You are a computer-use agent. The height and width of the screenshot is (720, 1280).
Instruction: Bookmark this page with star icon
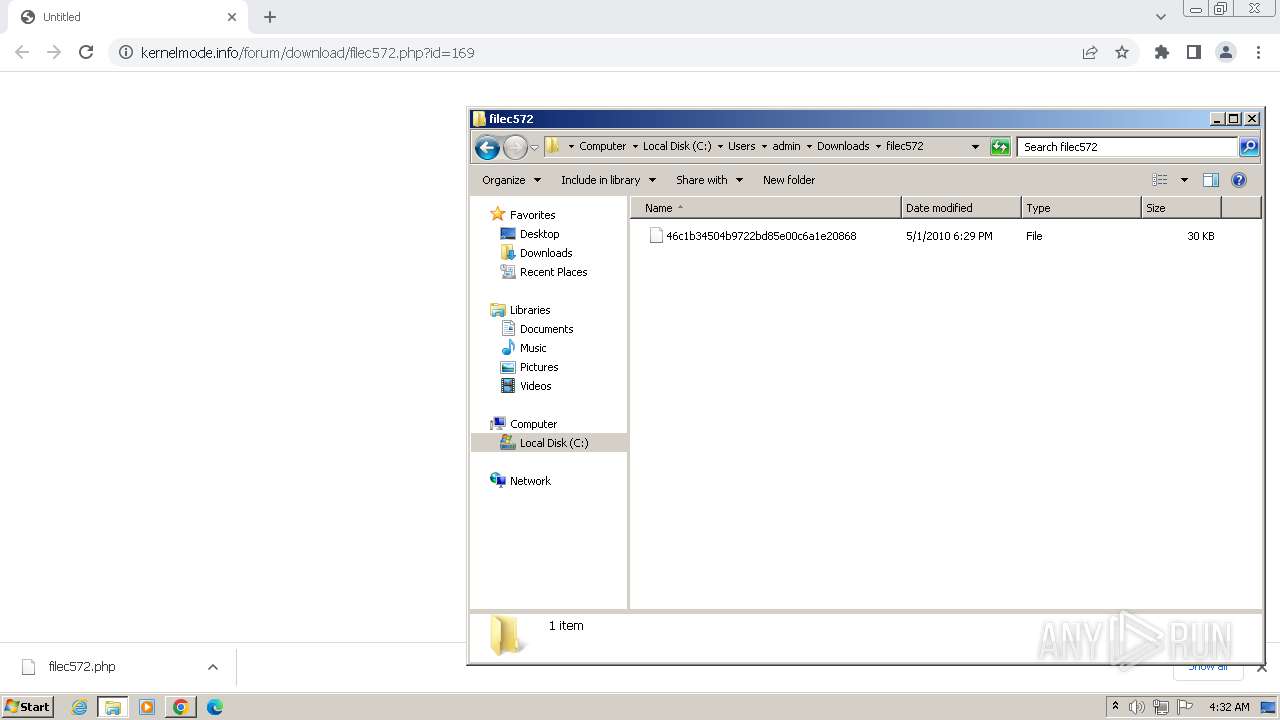1122,52
